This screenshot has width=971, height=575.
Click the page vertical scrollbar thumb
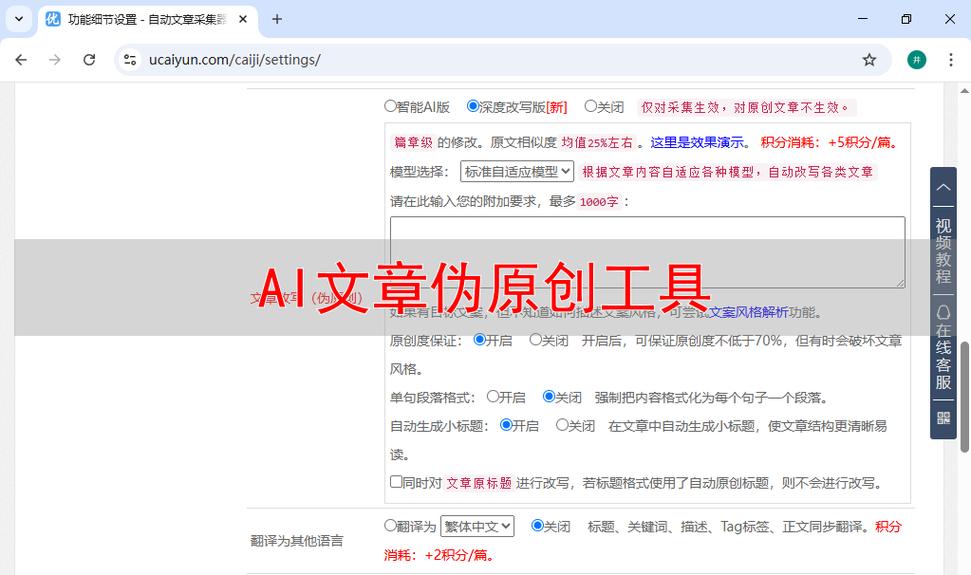tap(965, 396)
